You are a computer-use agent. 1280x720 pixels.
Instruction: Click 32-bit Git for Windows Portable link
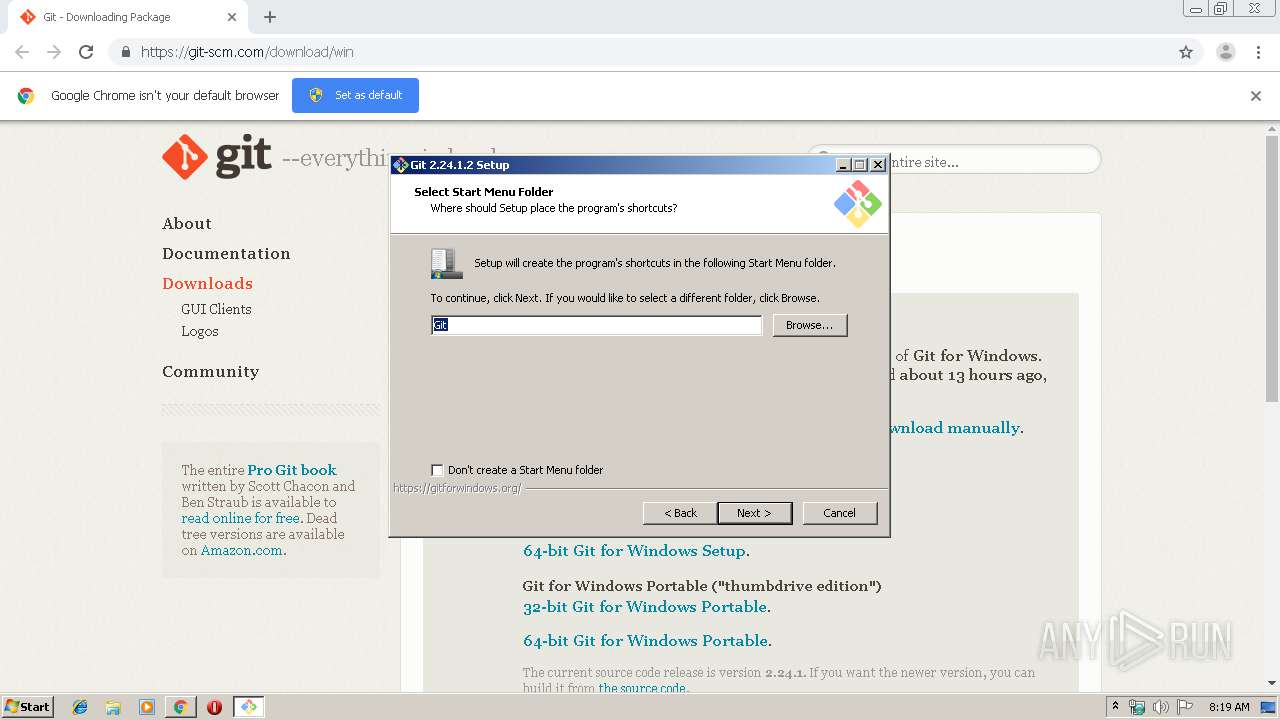tap(645, 607)
